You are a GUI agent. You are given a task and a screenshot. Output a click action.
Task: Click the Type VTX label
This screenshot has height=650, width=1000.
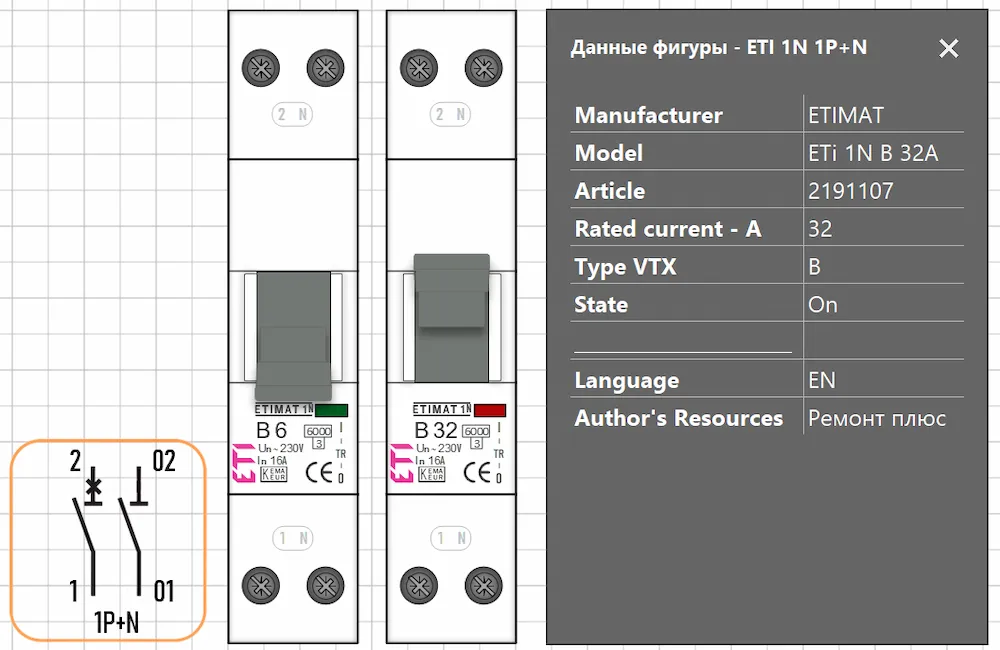point(625,267)
